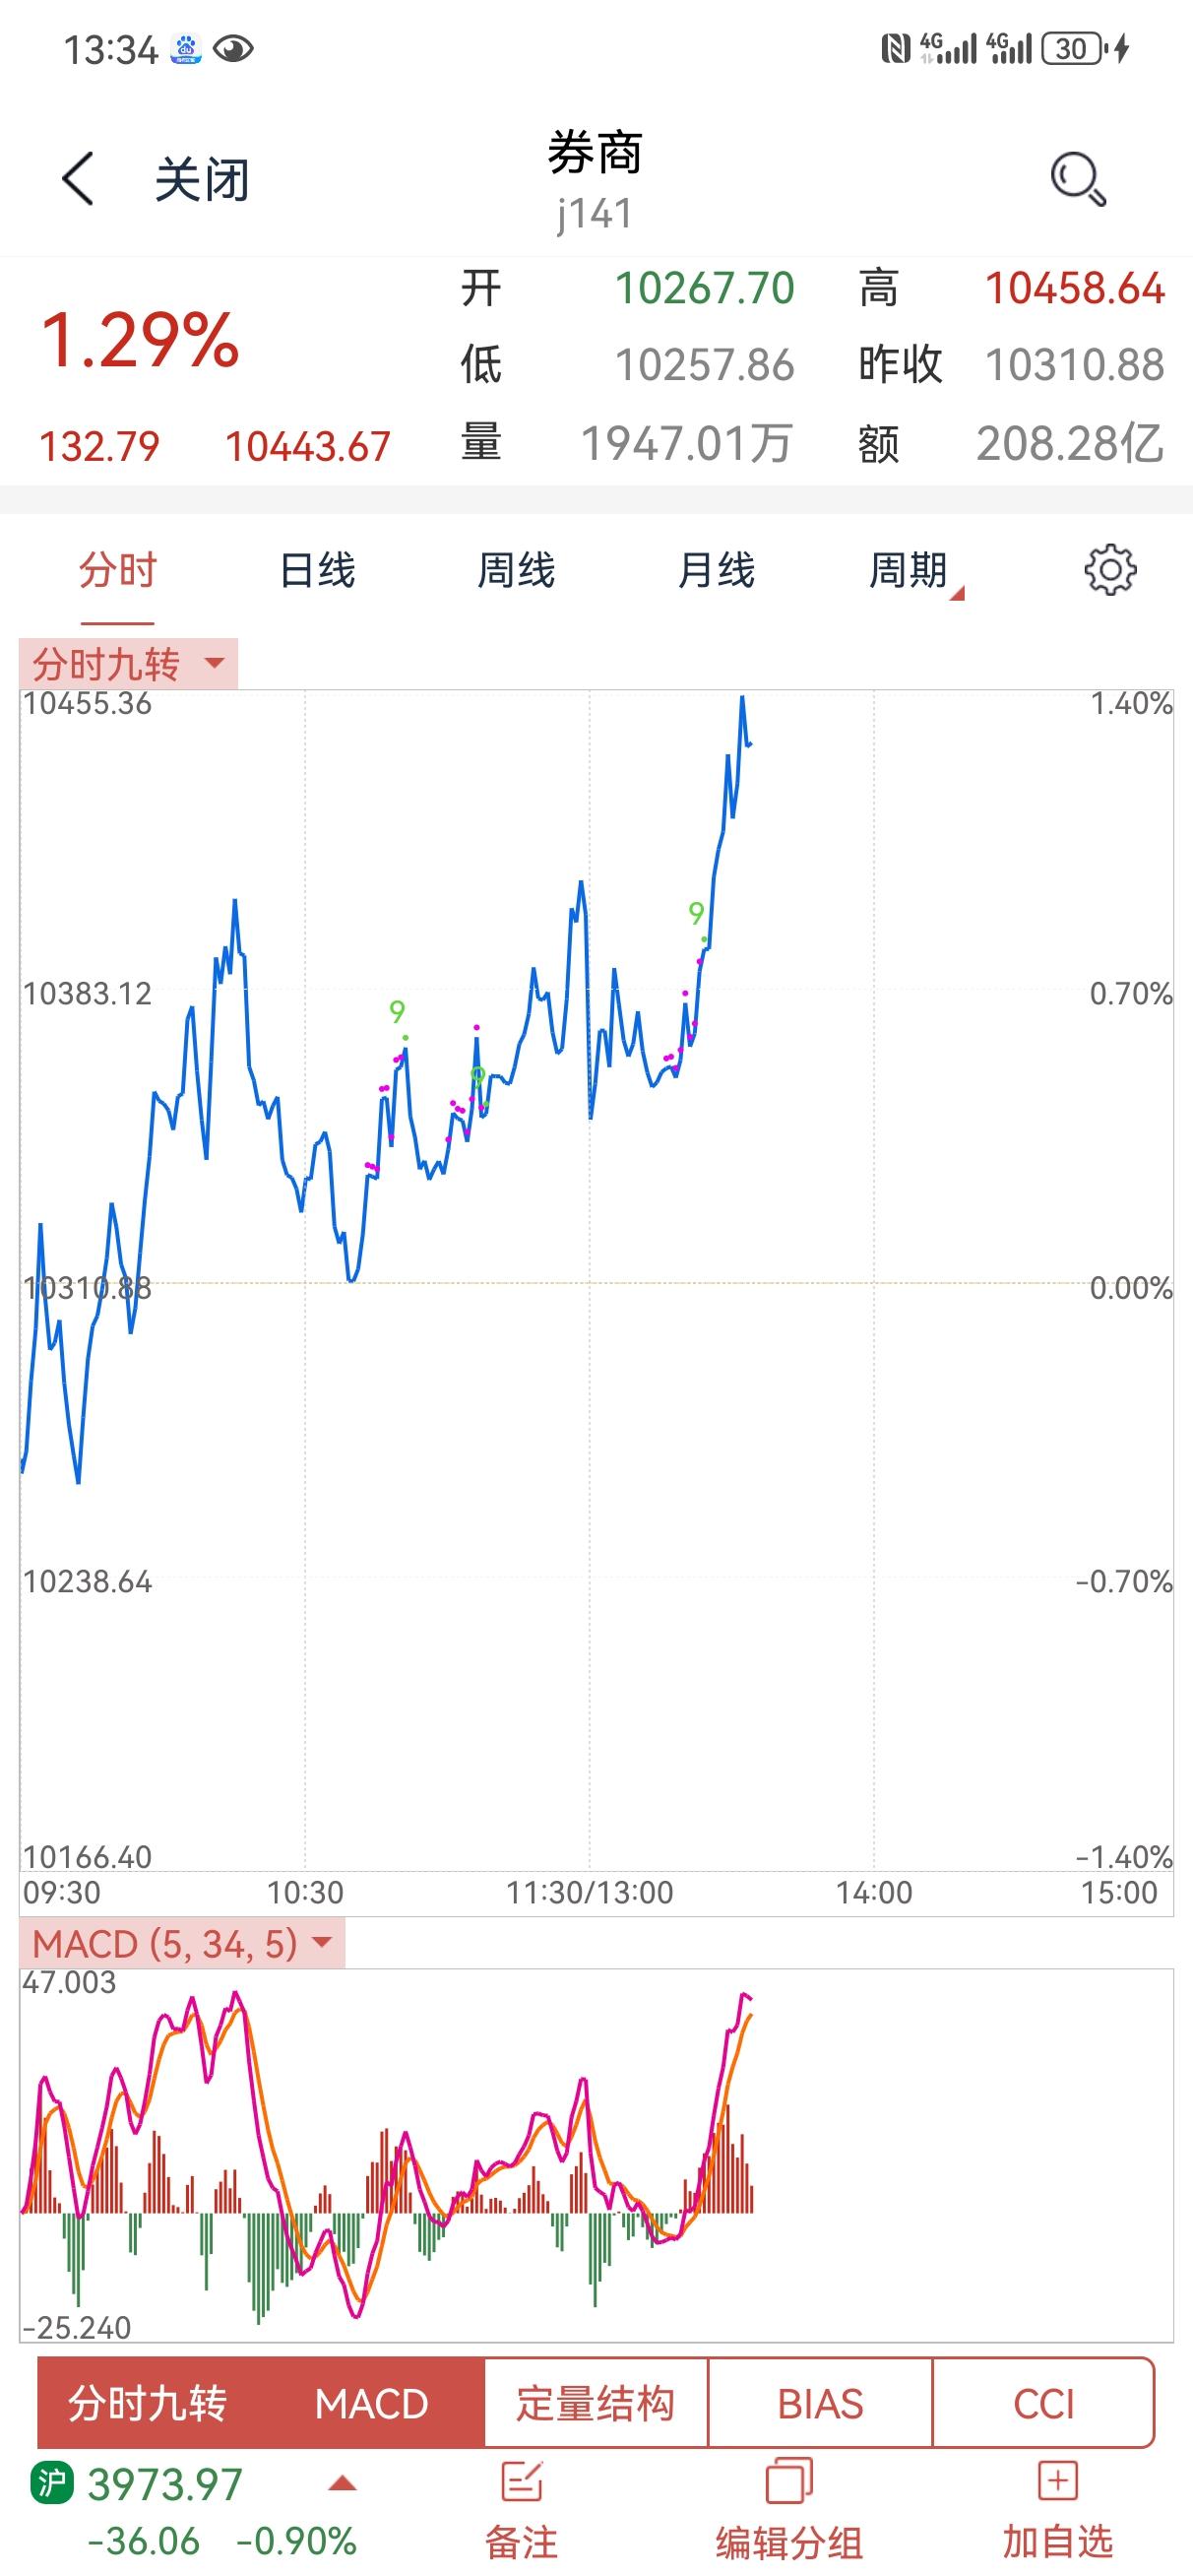
Task: Tap the back arrow icon
Action: click(x=78, y=179)
